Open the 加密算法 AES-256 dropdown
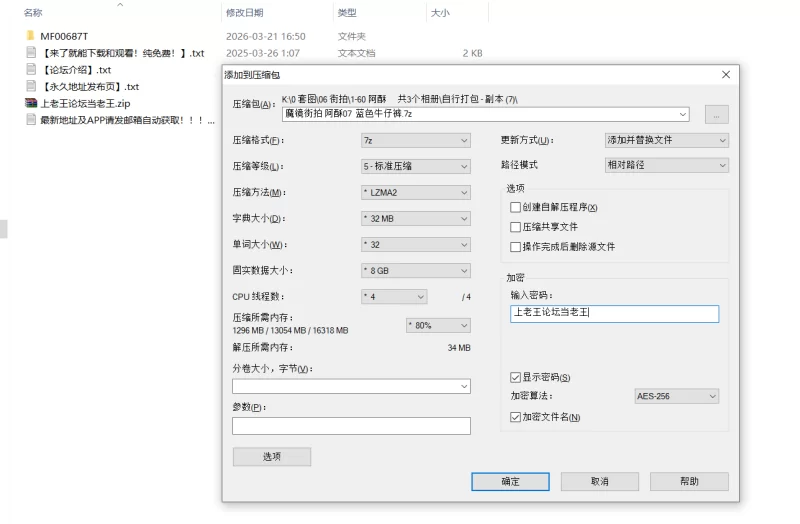This screenshot has height=524, width=800. pos(677,396)
